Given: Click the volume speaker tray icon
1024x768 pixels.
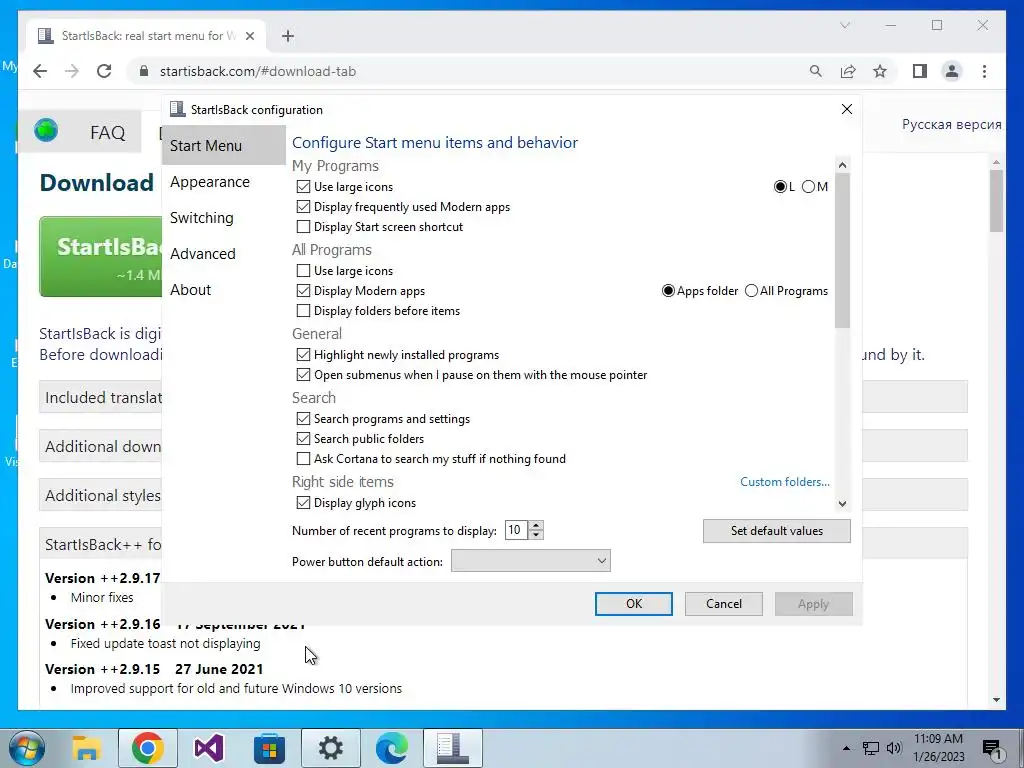Looking at the screenshot, I should 894,748.
